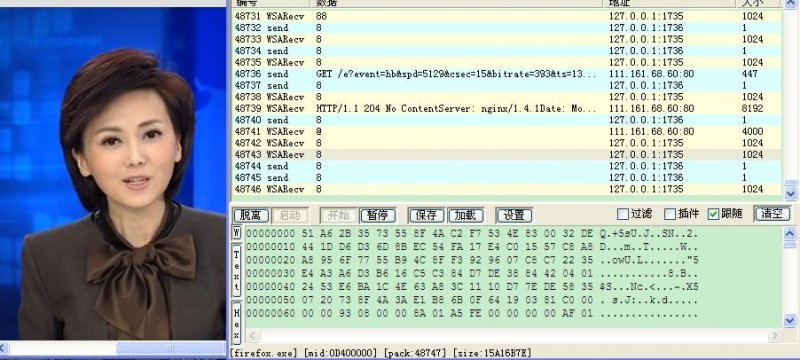Click the 保存 save button
The width and height of the screenshot is (800, 360).
(x=426, y=215)
